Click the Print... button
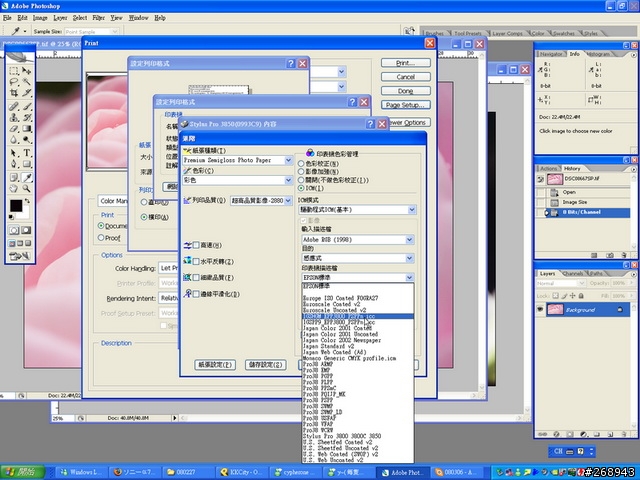The height and width of the screenshot is (480, 640). (x=406, y=63)
